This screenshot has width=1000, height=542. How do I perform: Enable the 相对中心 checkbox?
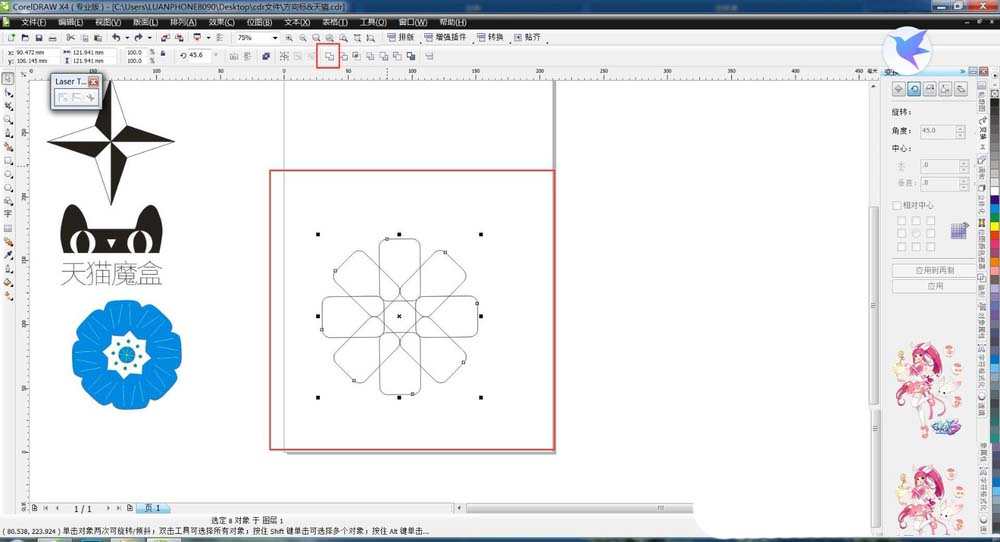point(897,206)
